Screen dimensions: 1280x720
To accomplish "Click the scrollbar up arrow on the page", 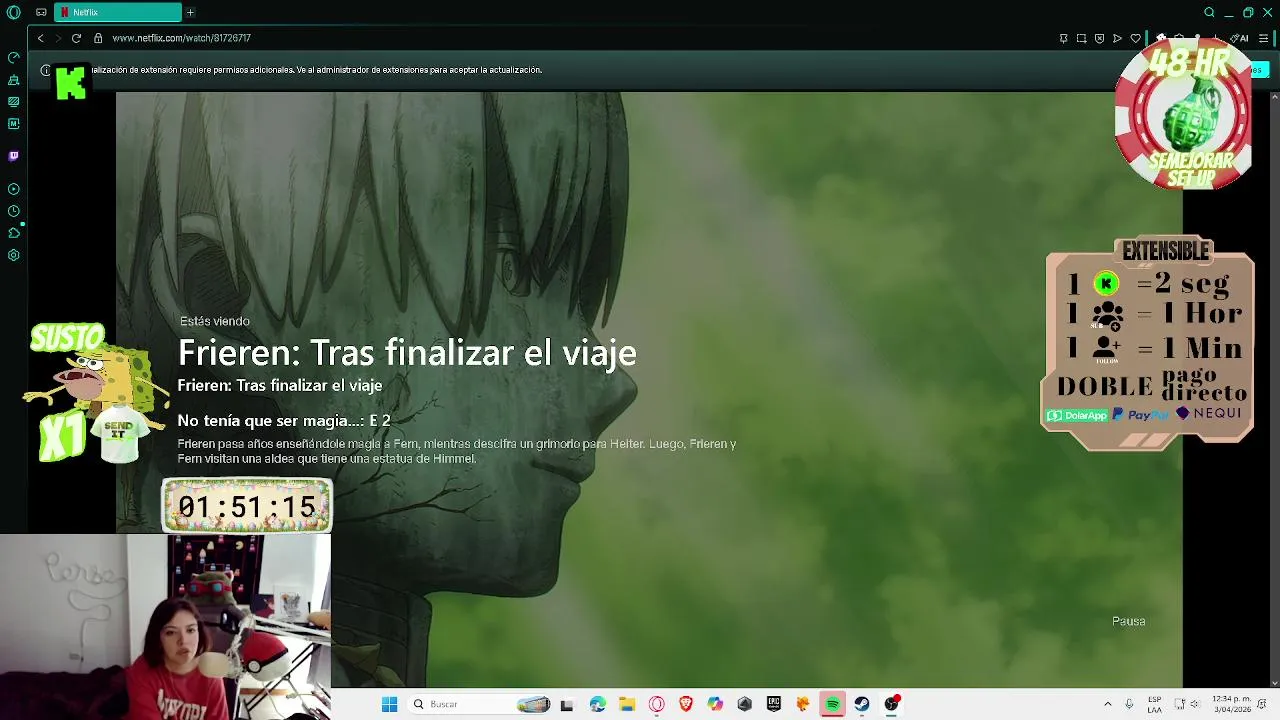I will [1274, 97].
